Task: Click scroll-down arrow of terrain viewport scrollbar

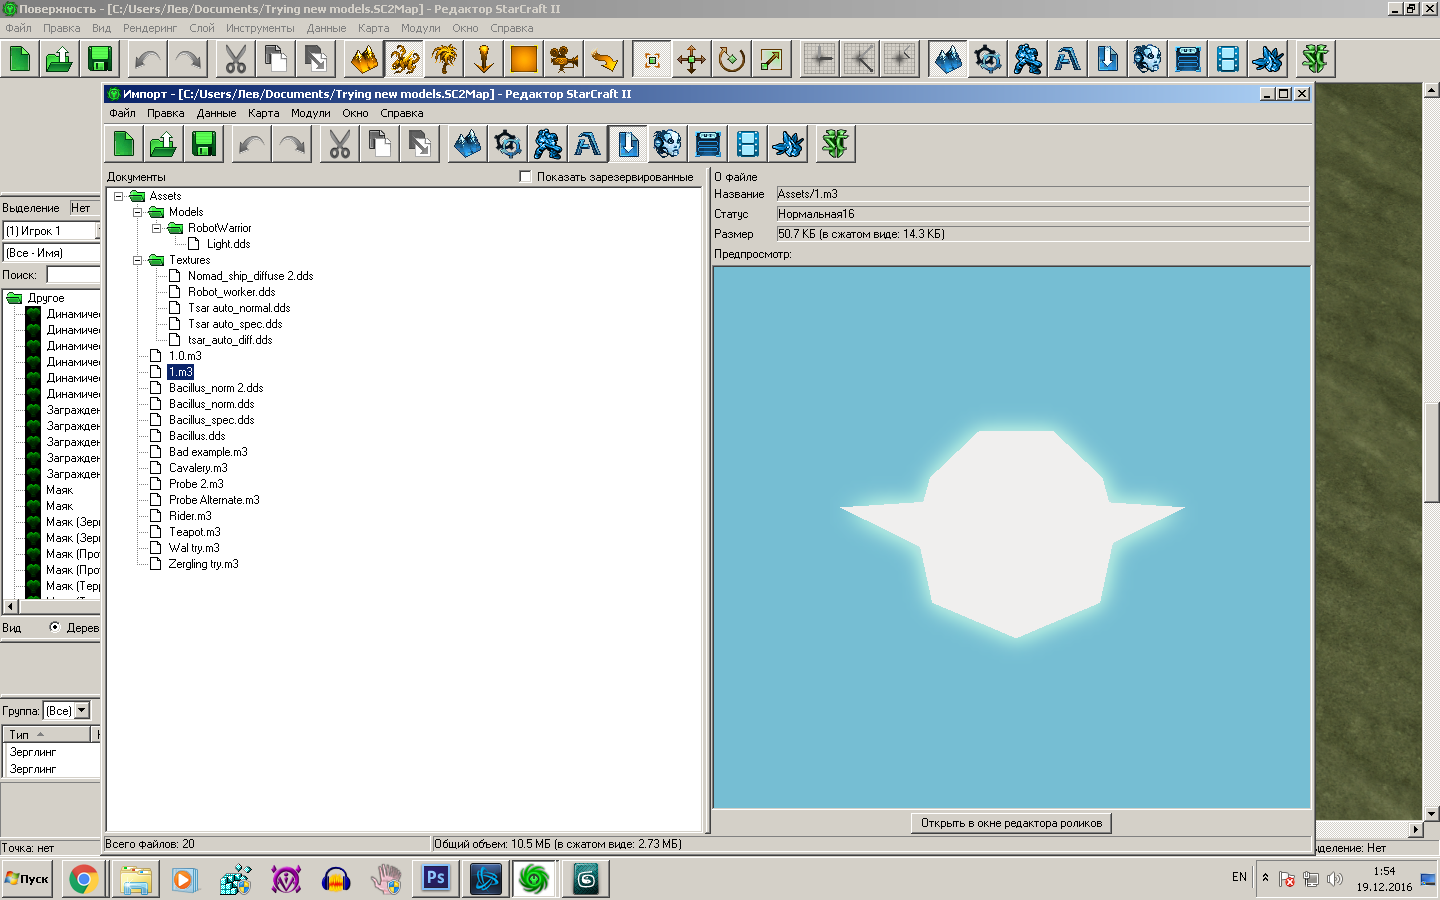Action: click(1432, 814)
